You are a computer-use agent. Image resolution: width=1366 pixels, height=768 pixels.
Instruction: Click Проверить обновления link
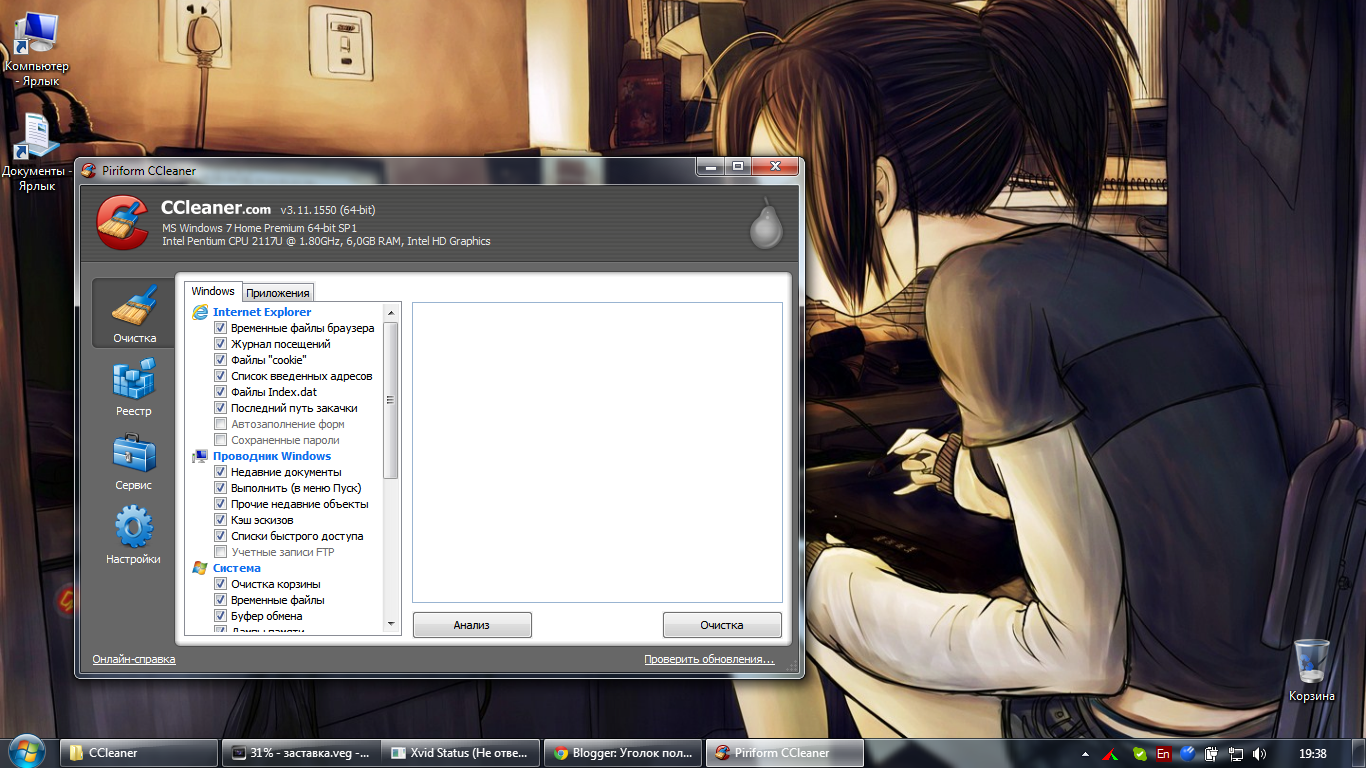[709, 659]
